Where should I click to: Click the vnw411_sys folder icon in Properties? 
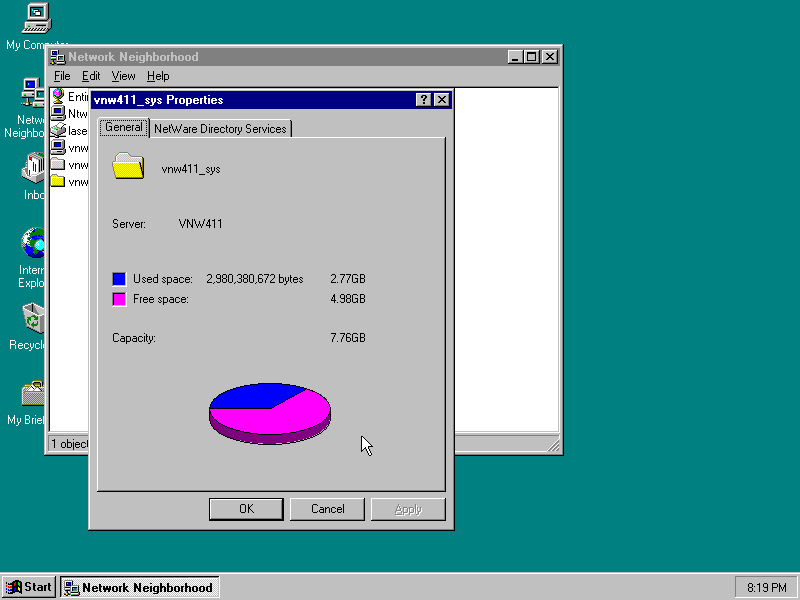click(128, 166)
